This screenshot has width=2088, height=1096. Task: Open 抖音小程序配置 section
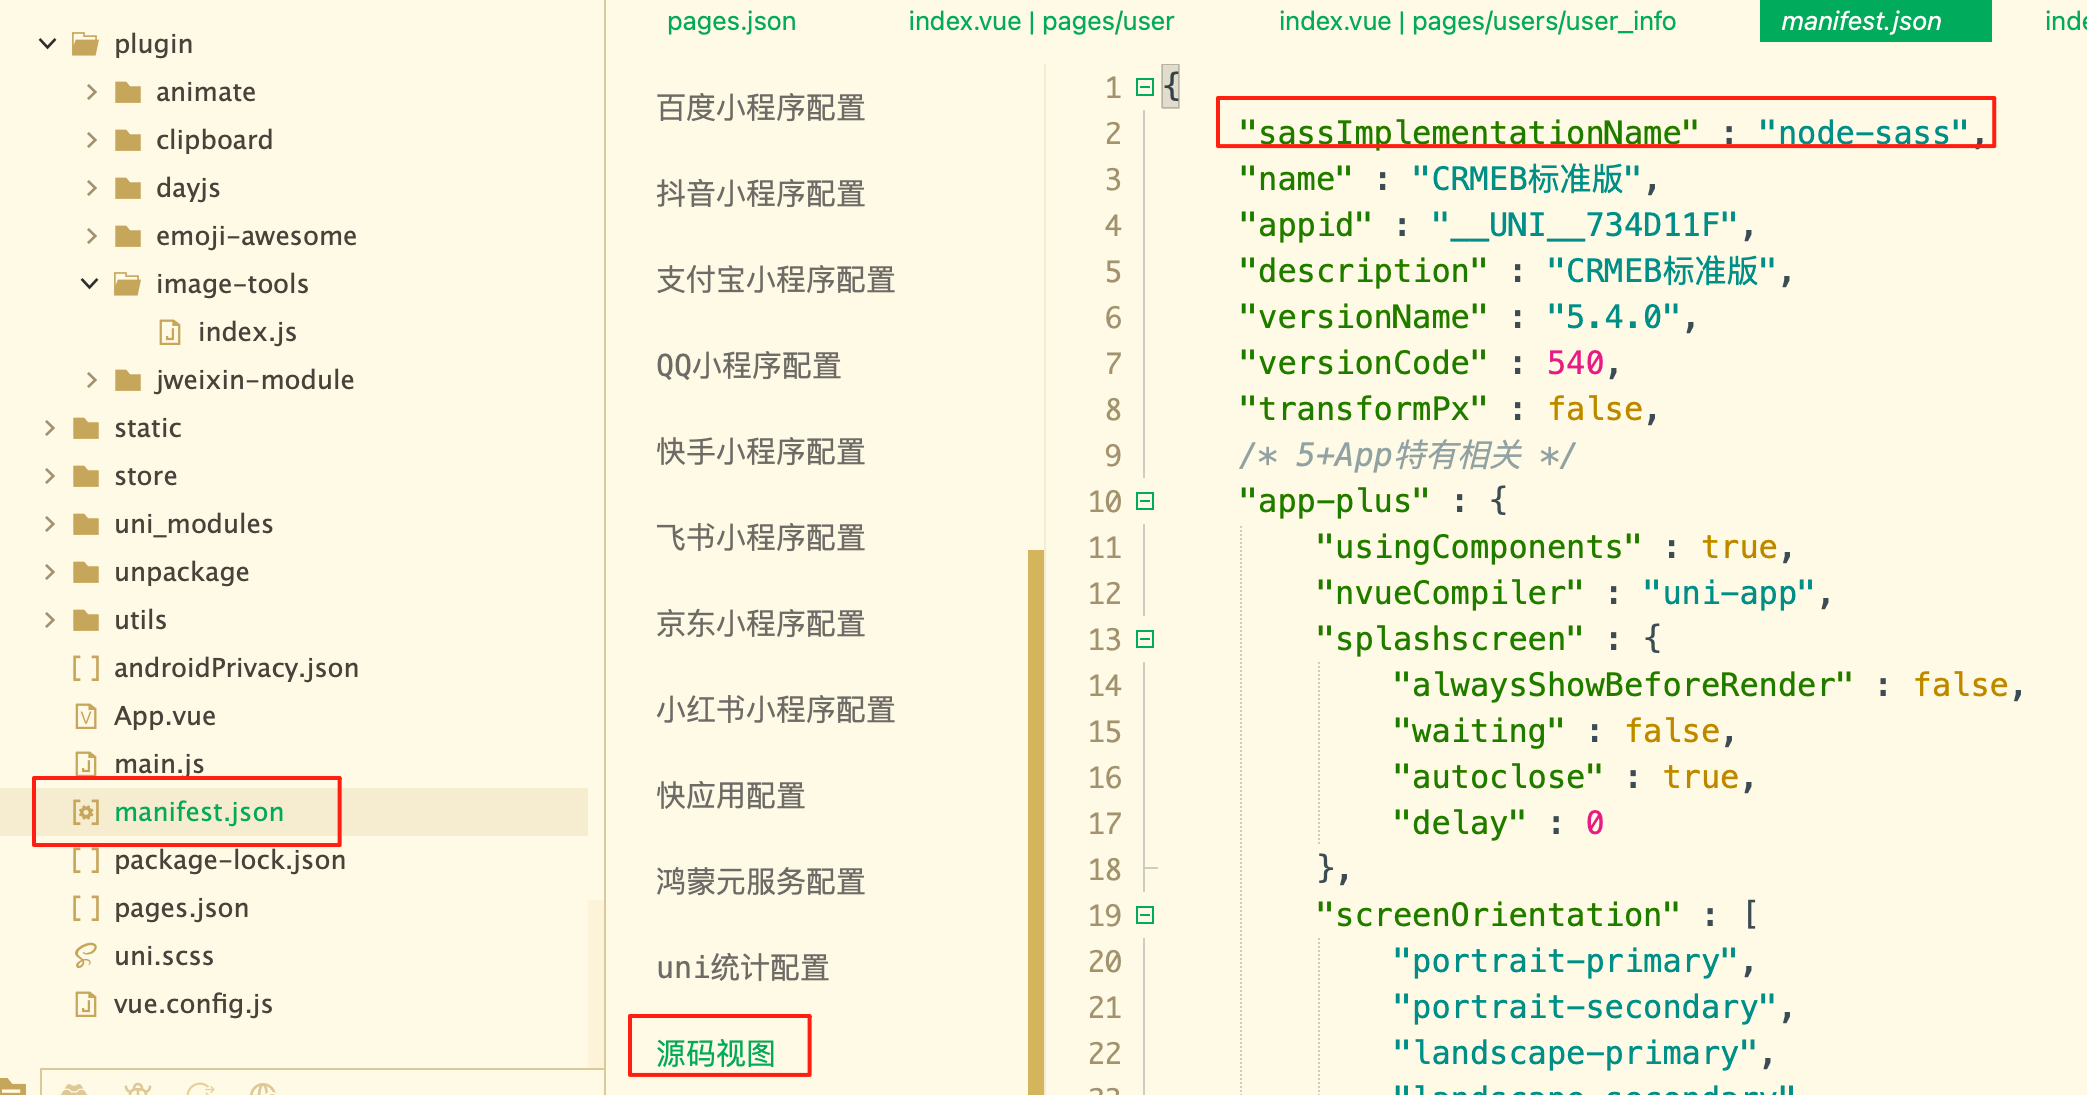[761, 194]
